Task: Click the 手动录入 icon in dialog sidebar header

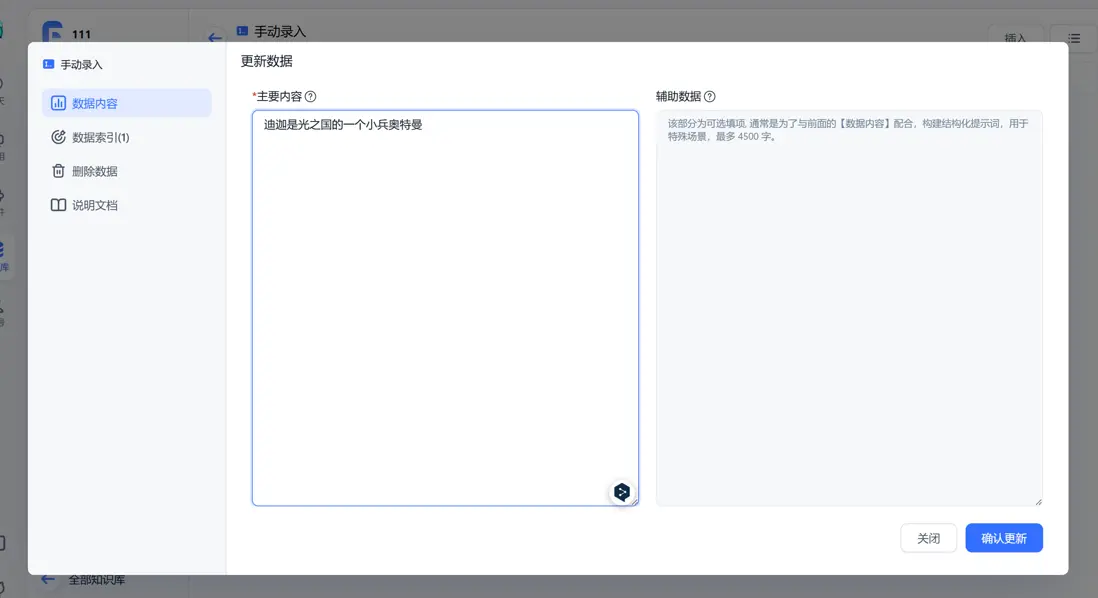Action: pos(48,64)
